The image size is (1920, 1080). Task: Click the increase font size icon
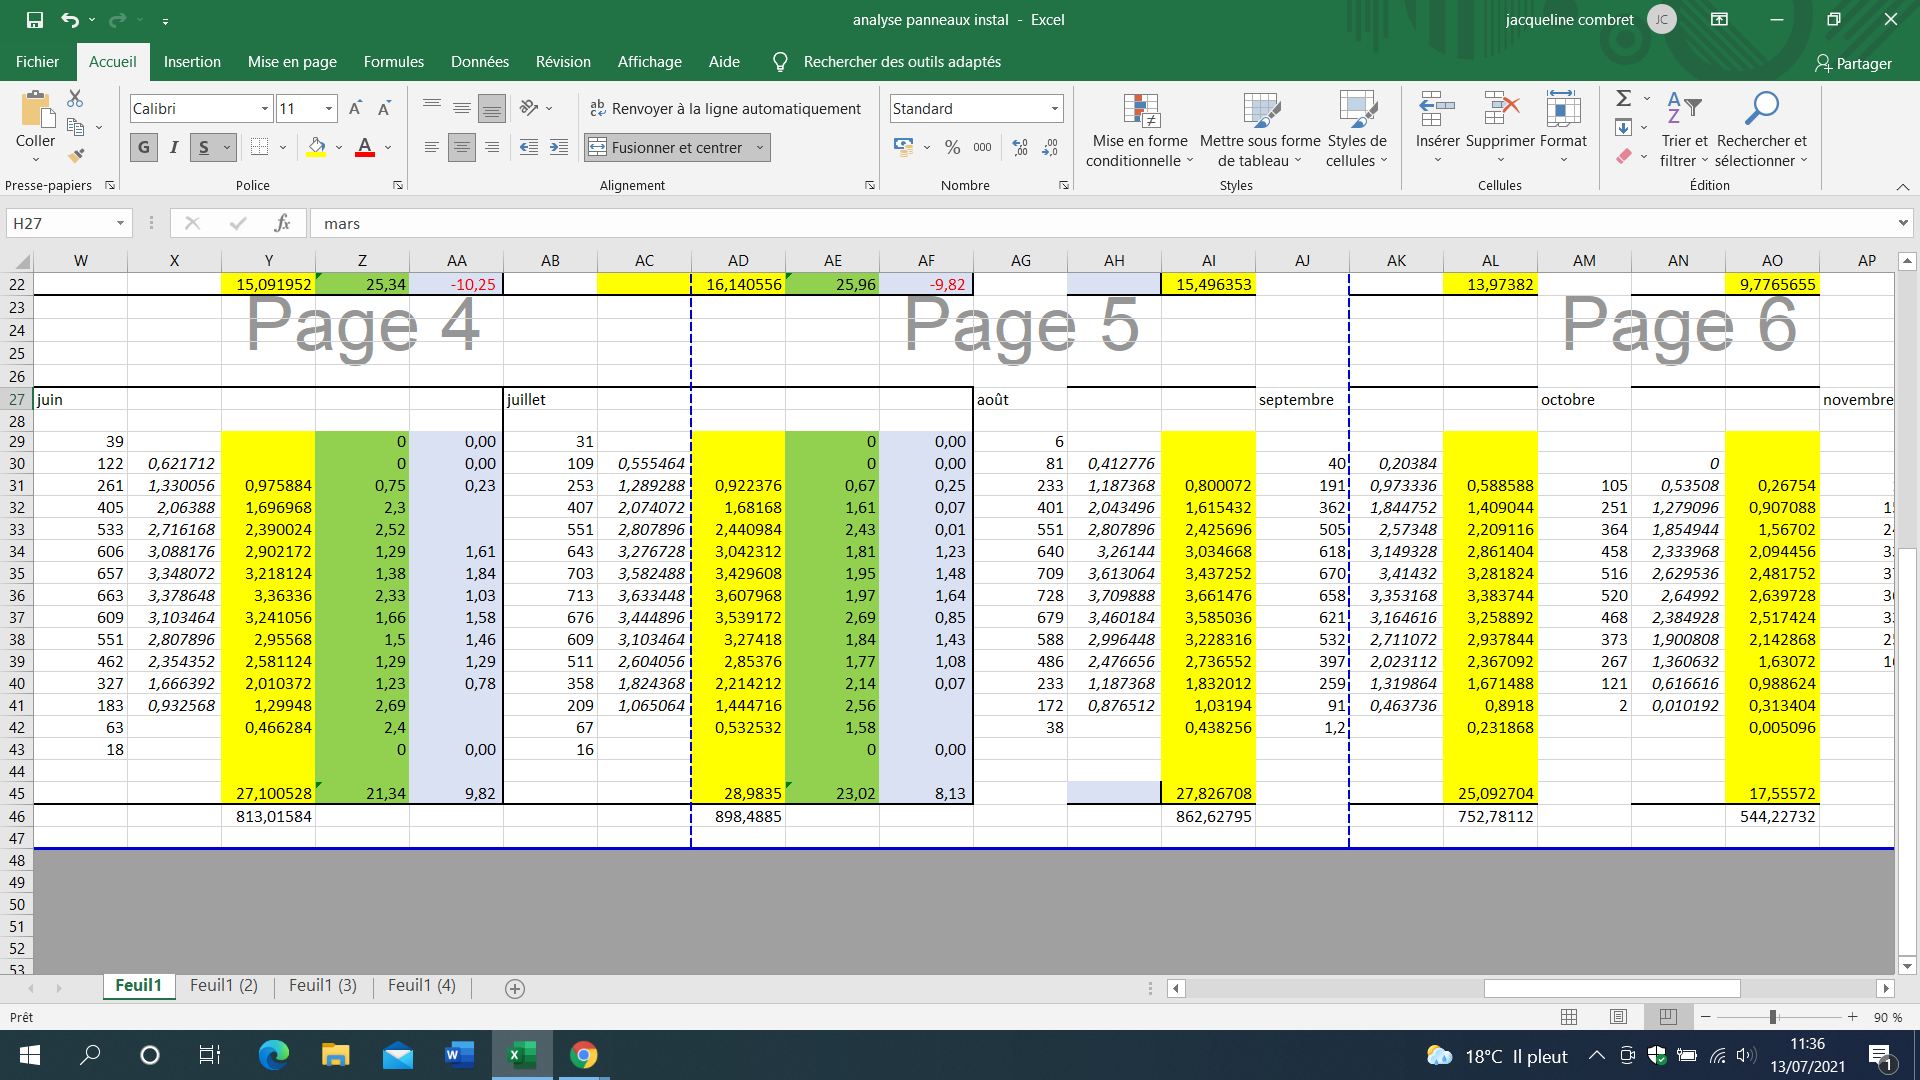(x=355, y=108)
